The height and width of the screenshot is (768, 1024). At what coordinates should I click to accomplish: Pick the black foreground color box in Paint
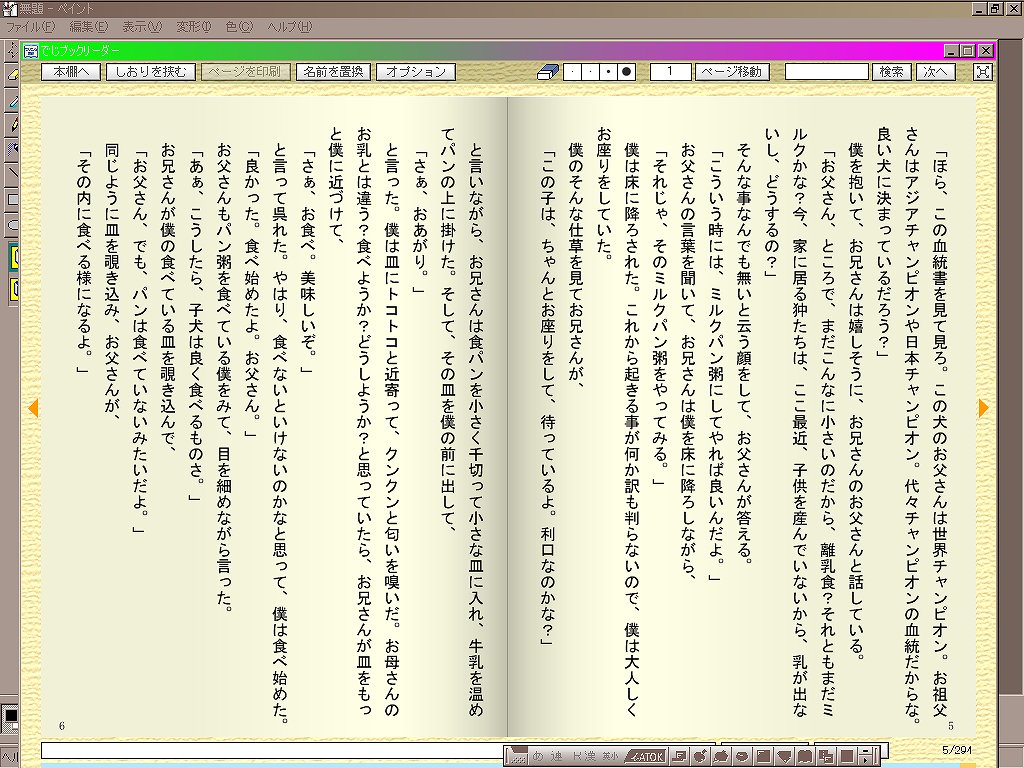coord(10,716)
